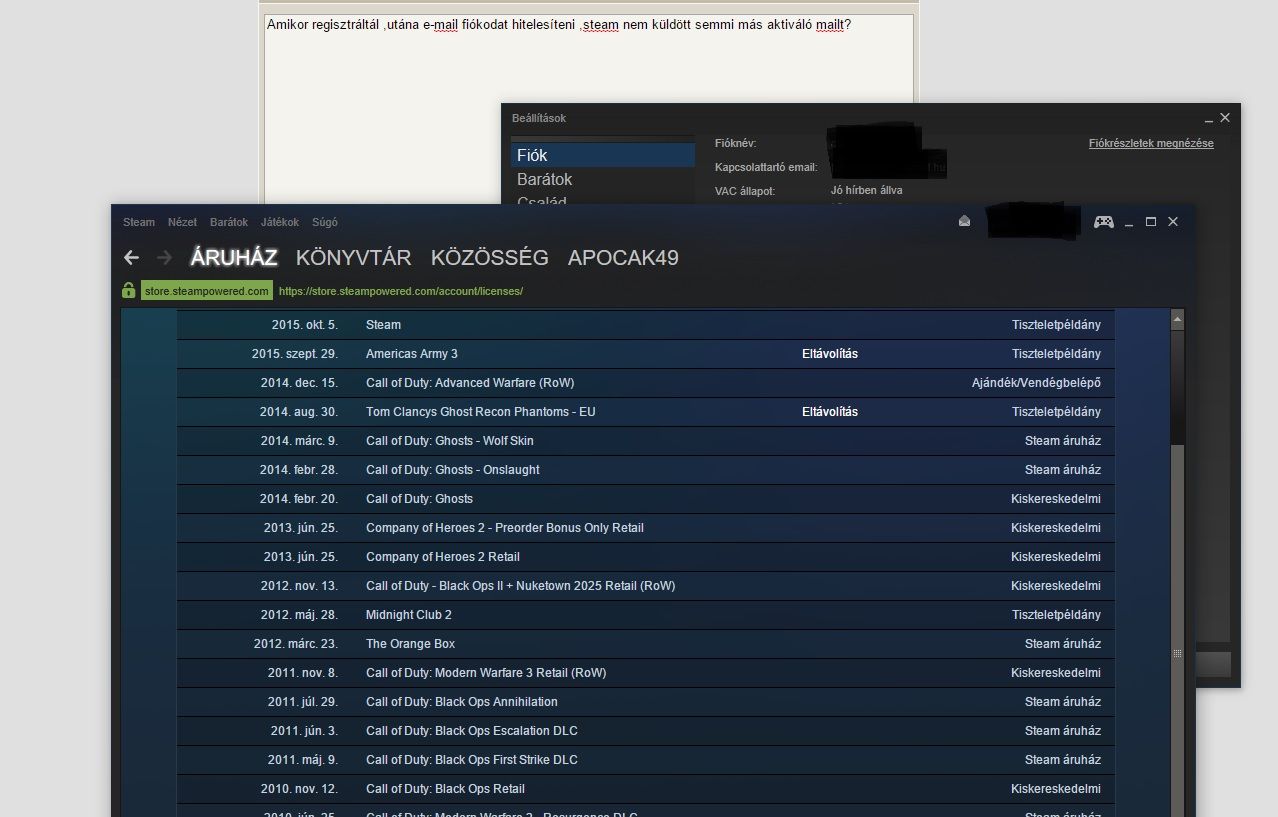Select the Midnight Club 2 row
Screen dimensions: 1278x817
645,615
